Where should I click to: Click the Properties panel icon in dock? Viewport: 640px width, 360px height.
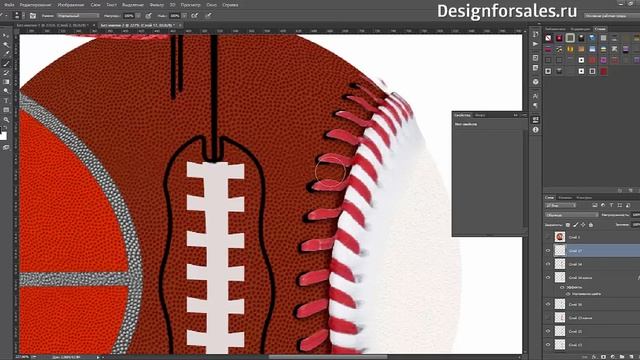click(x=536, y=120)
